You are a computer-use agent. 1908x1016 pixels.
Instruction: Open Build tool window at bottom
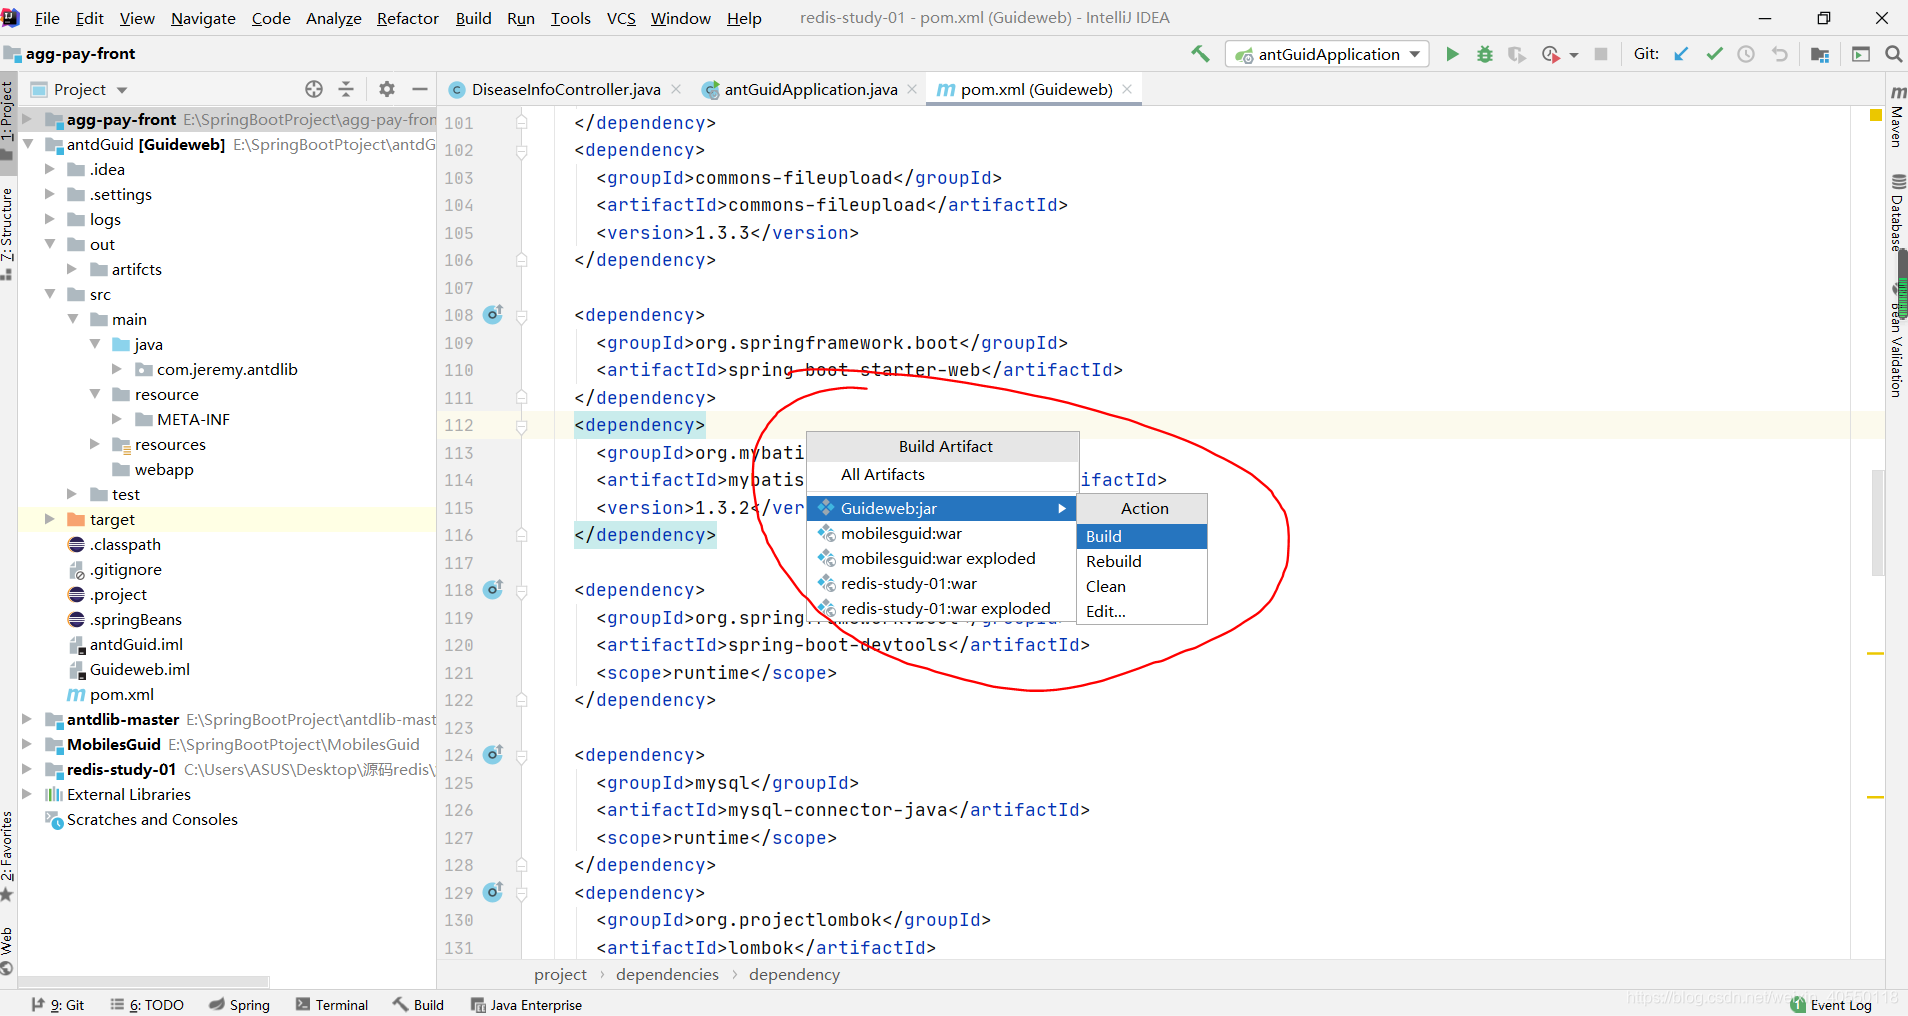(x=418, y=1005)
